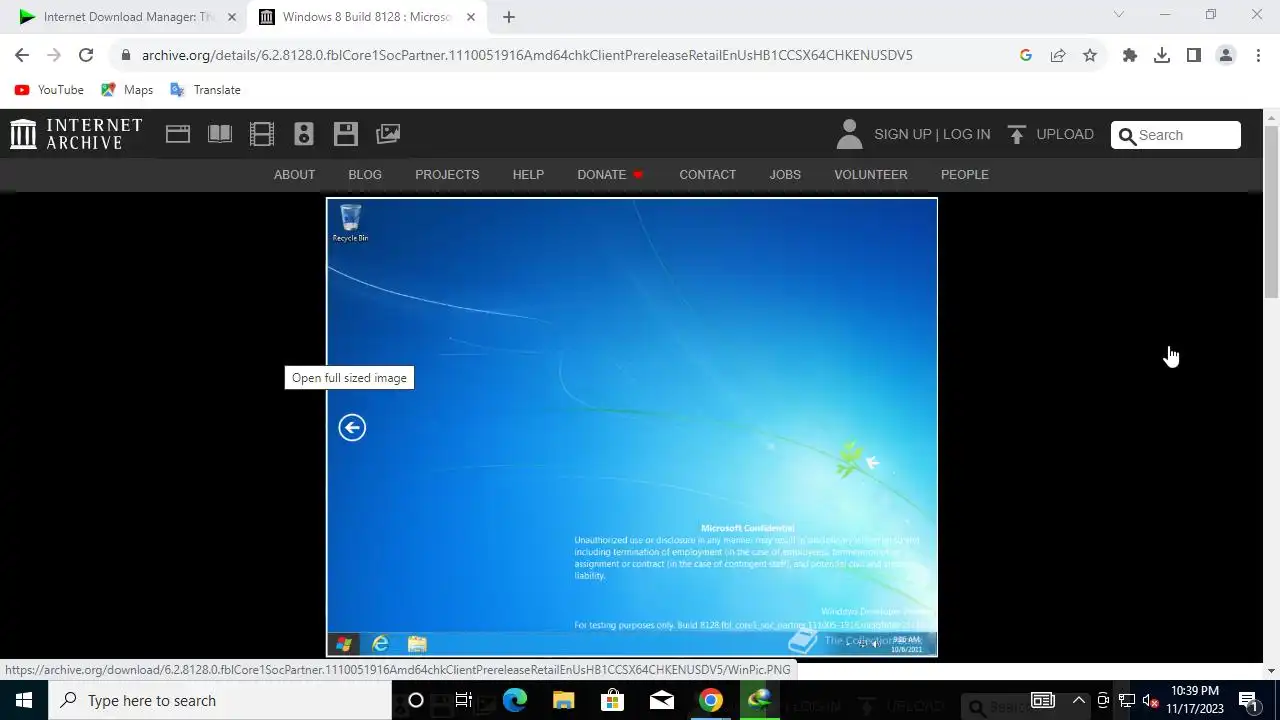The image size is (1280, 720).
Task: Open the DONATE menu item
Action: point(610,174)
